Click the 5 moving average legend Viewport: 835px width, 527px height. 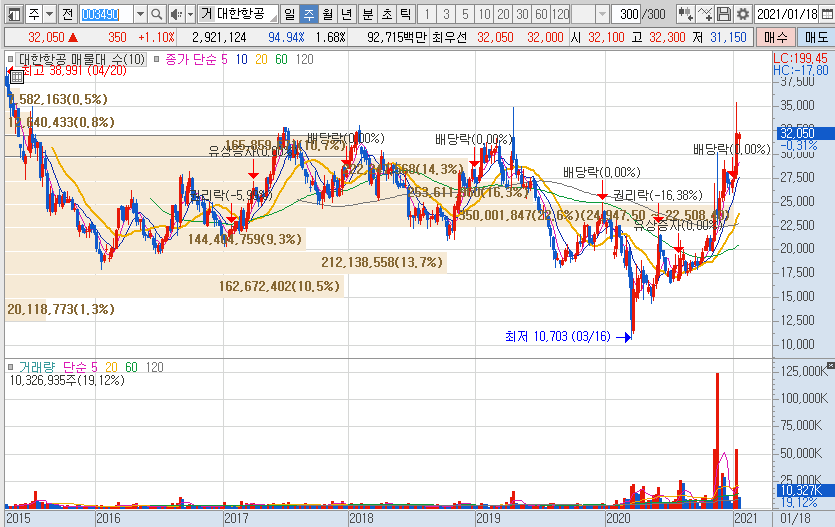pos(224,59)
